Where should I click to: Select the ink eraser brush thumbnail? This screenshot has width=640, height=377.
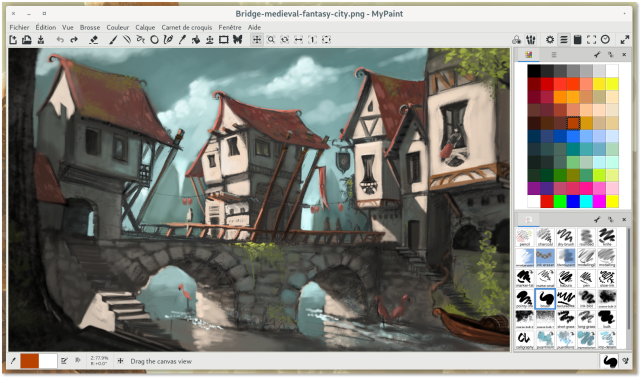(545, 257)
